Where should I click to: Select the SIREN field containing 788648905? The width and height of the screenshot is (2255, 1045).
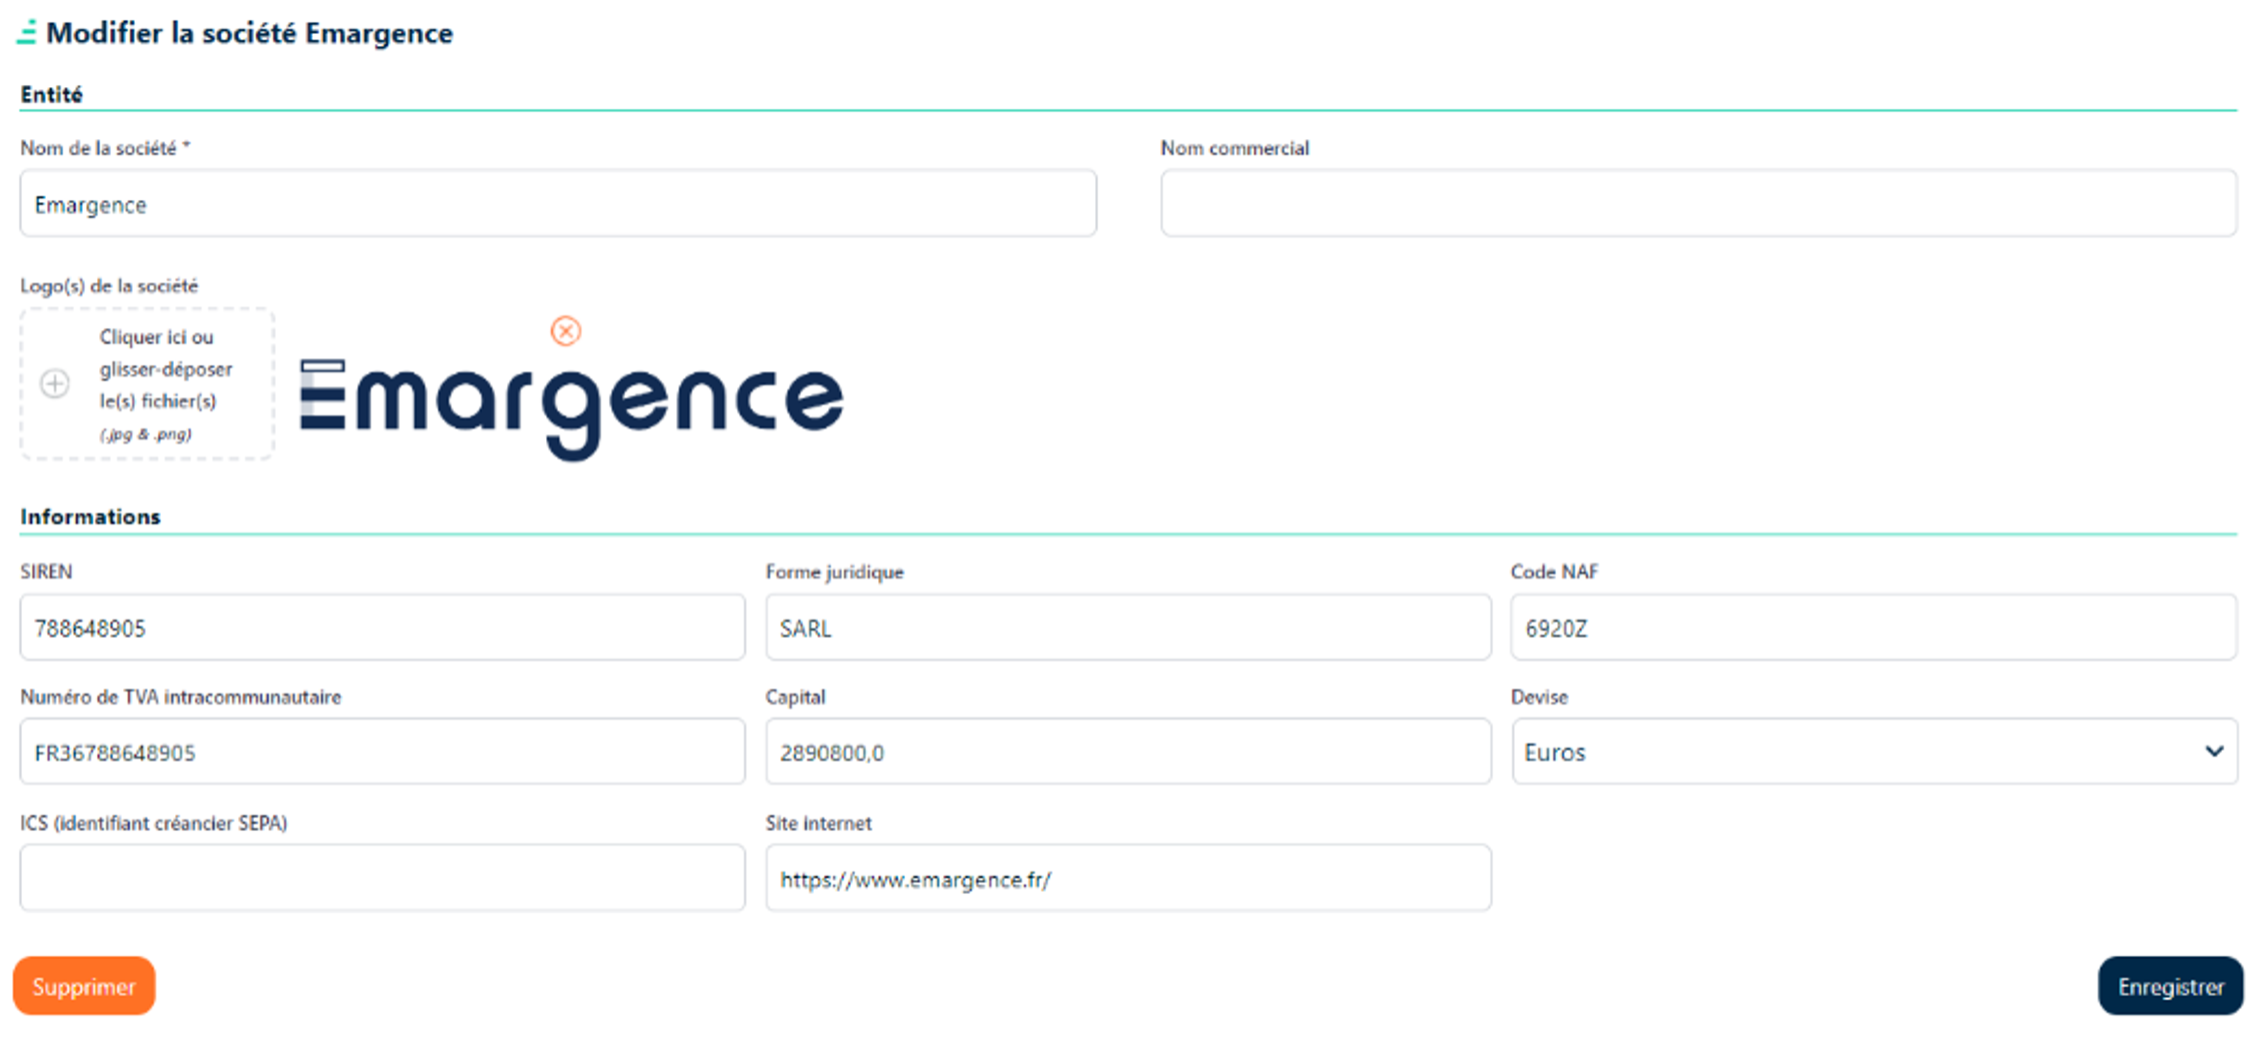coord(382,627)
